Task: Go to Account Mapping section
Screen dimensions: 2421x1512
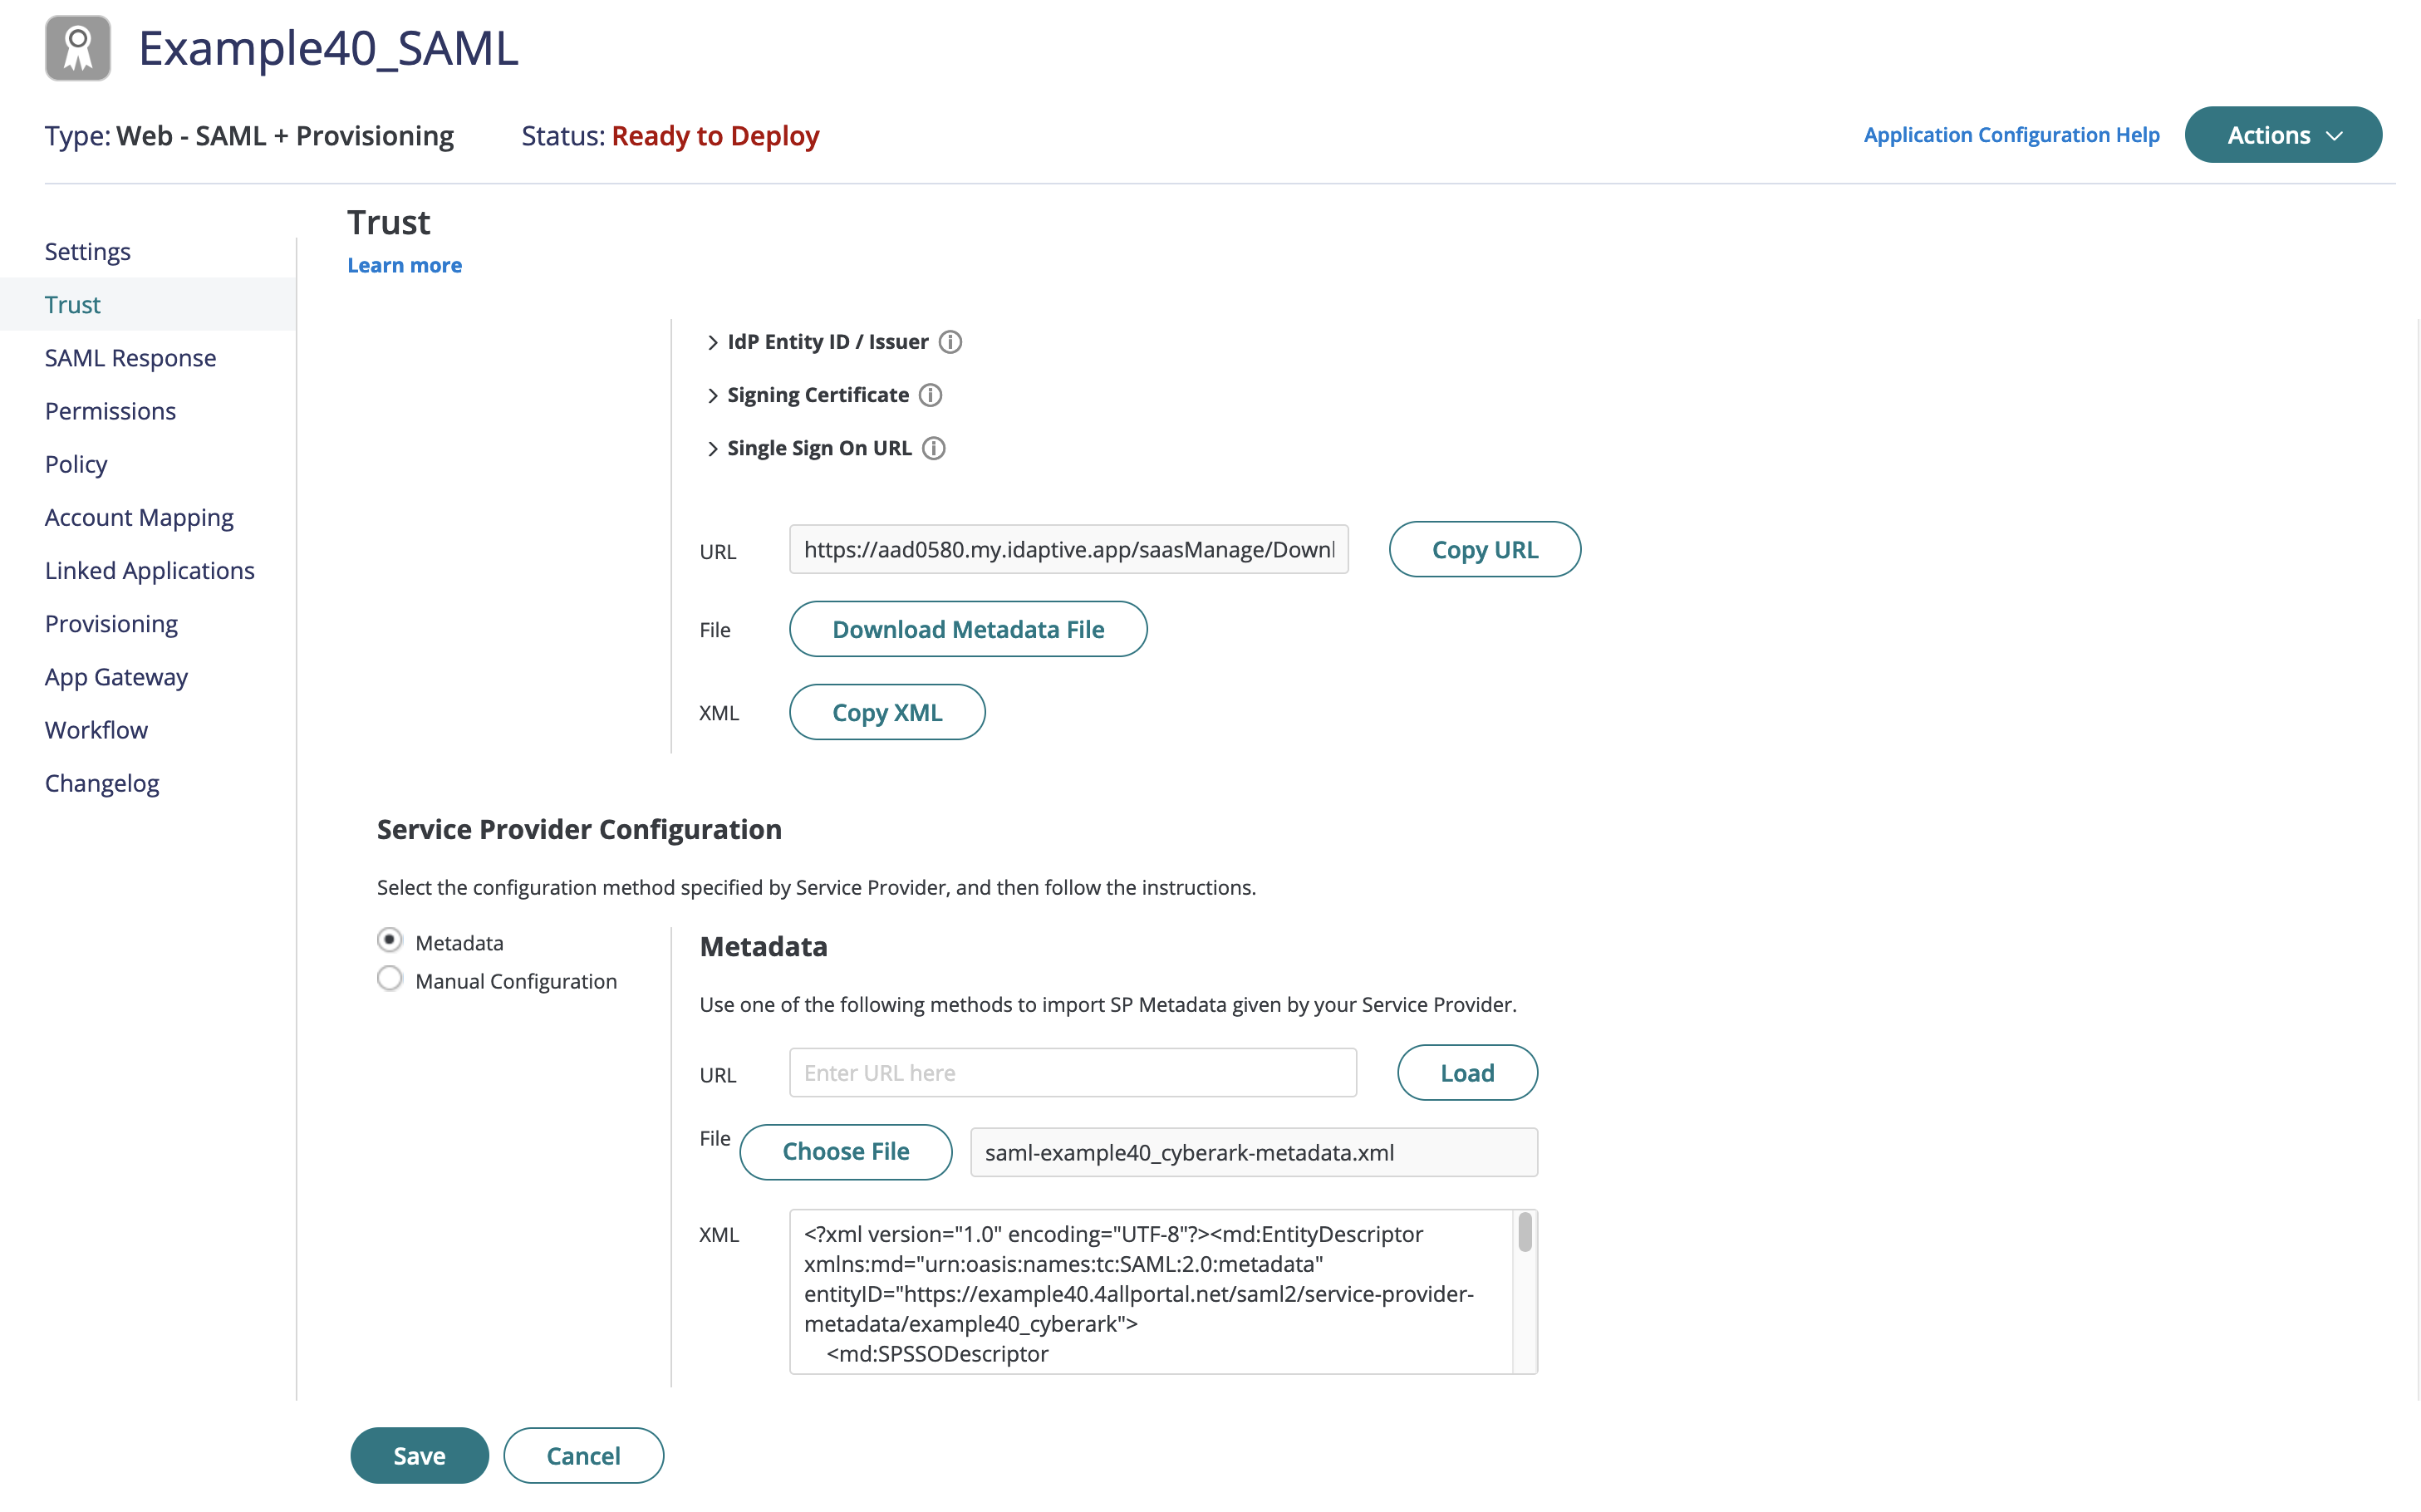Action: click(139, 517)
